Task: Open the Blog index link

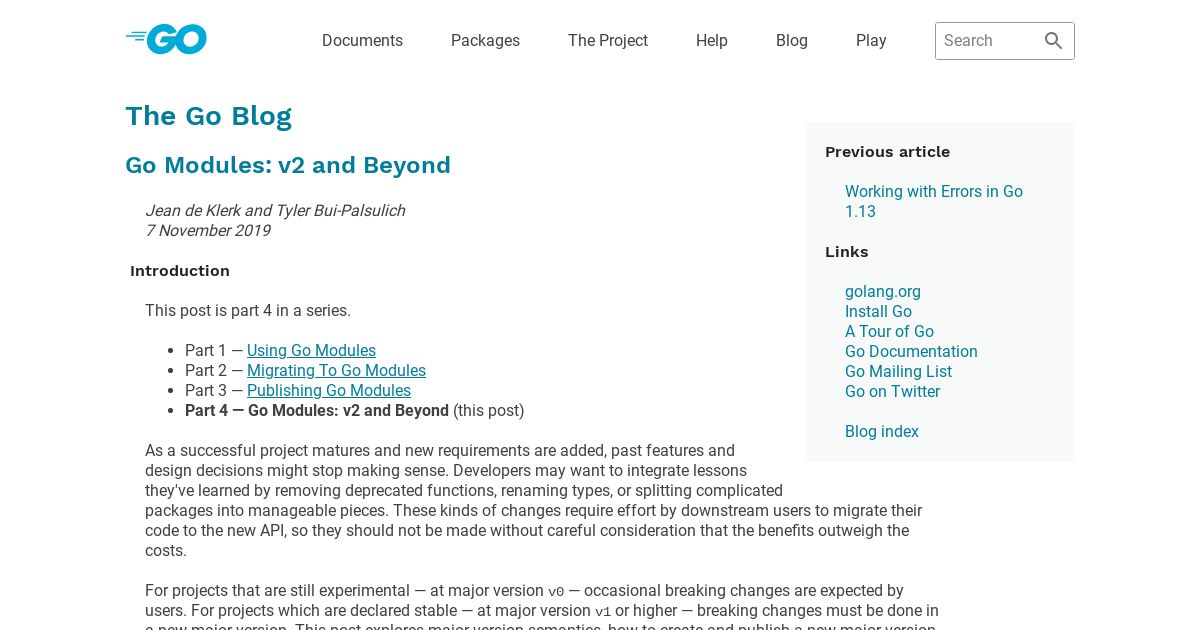Action: point(882,432)
